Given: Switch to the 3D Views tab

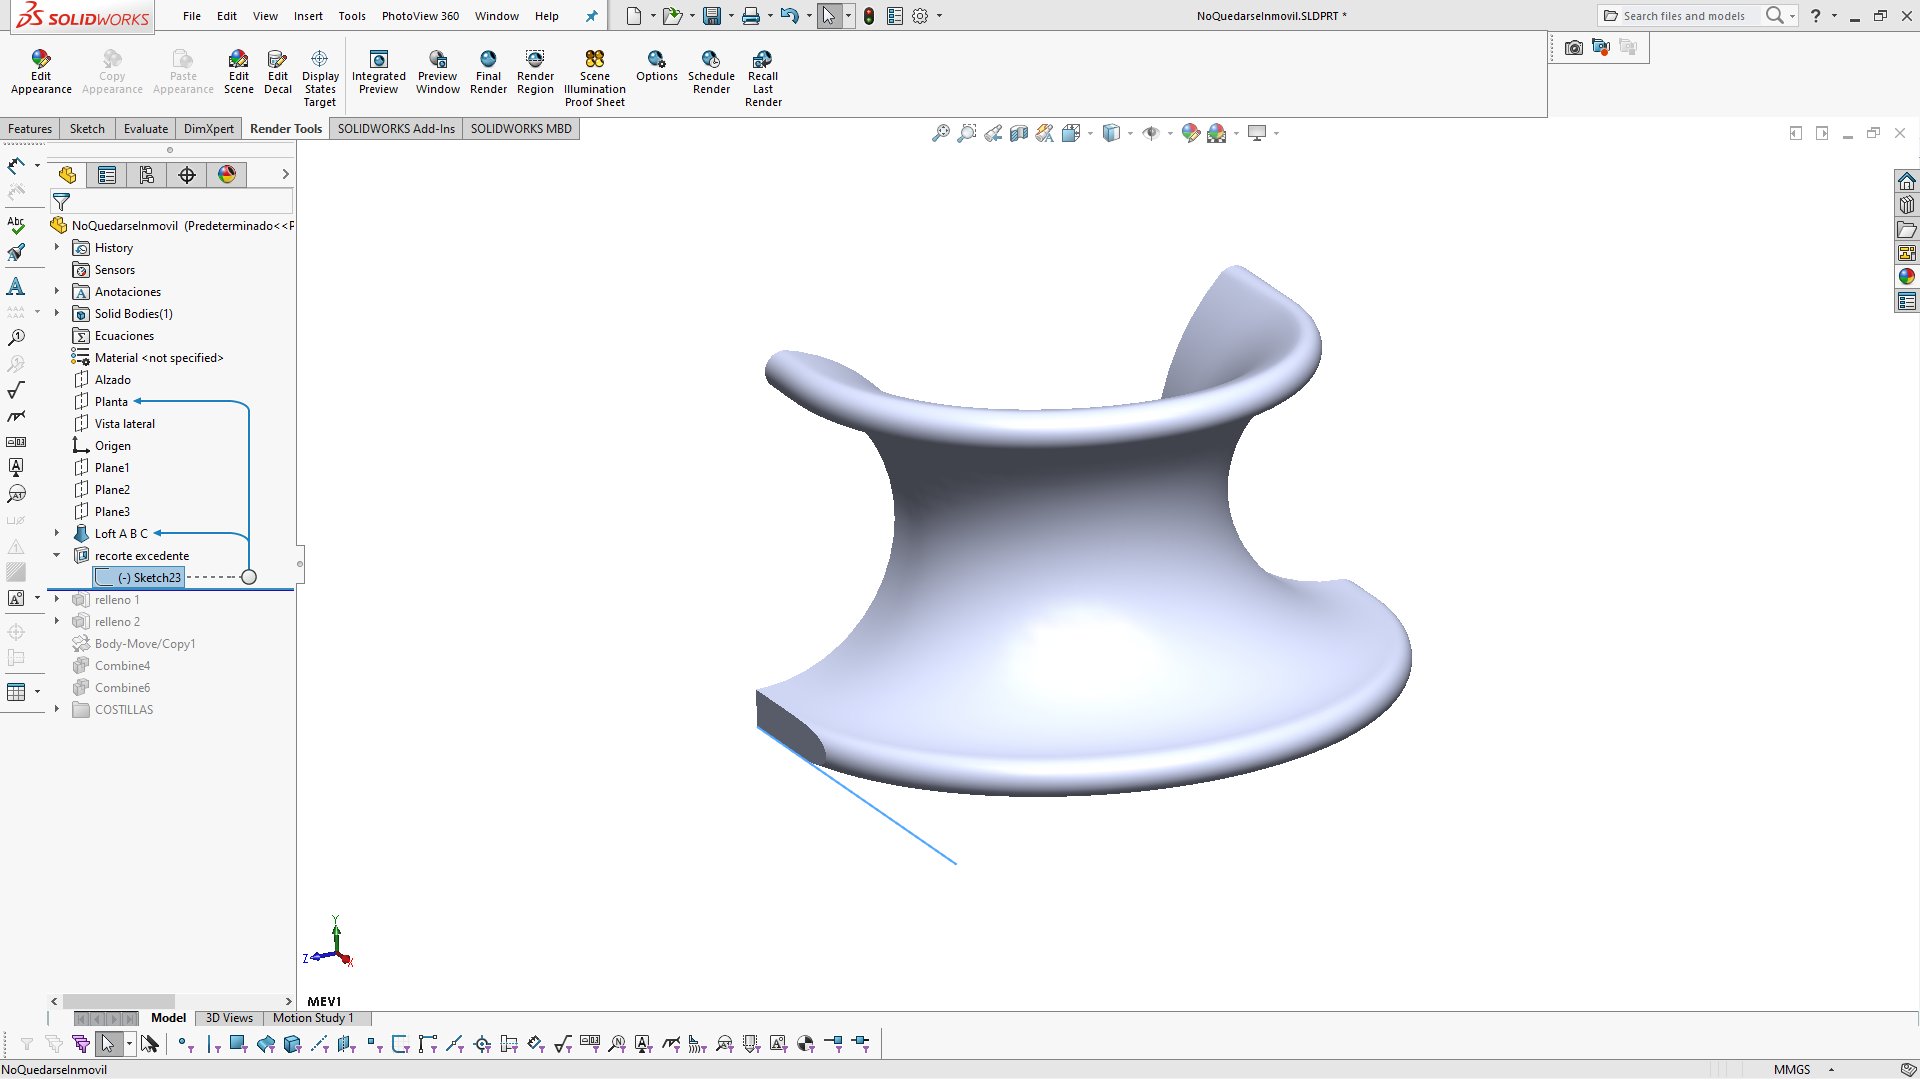Looking at the screenshot, I should tap(229, 1018).
